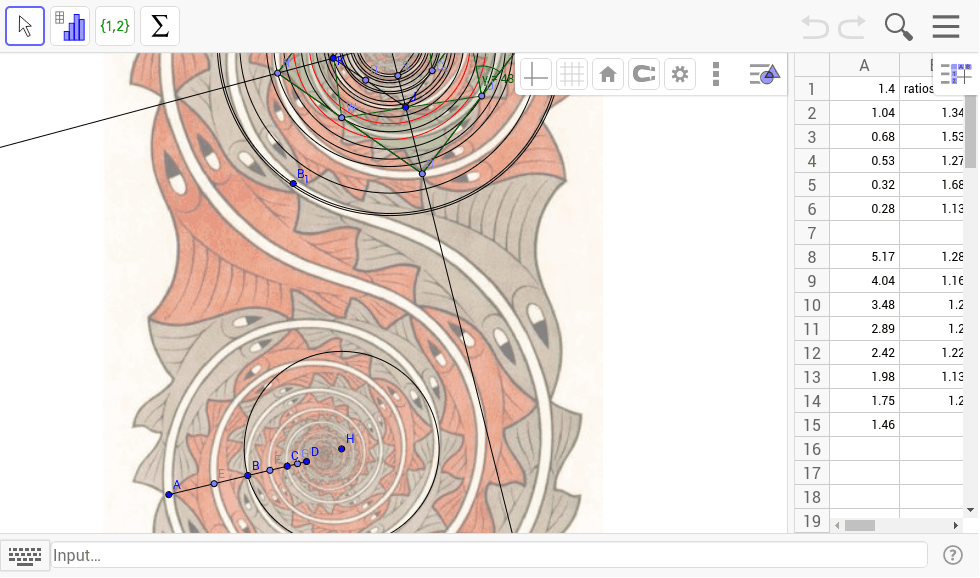Open the three-dot more options menu
This screenshot has height=578, width=980.
pyautogui.click(x=716, y=74)
